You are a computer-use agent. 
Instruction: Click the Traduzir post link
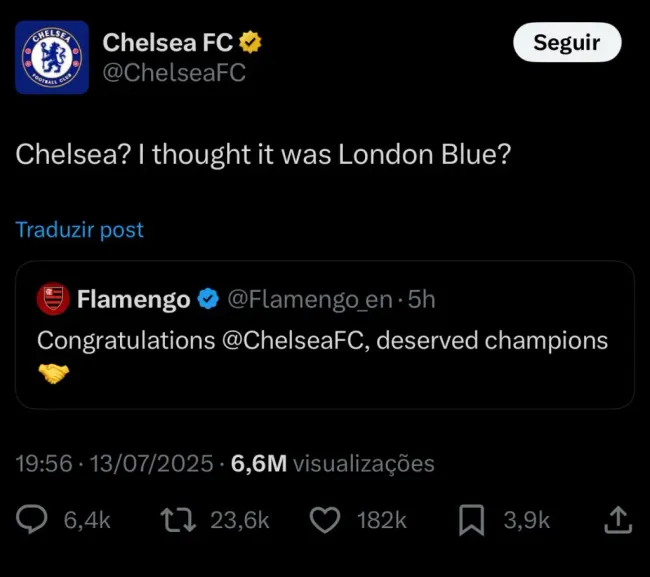80,229
